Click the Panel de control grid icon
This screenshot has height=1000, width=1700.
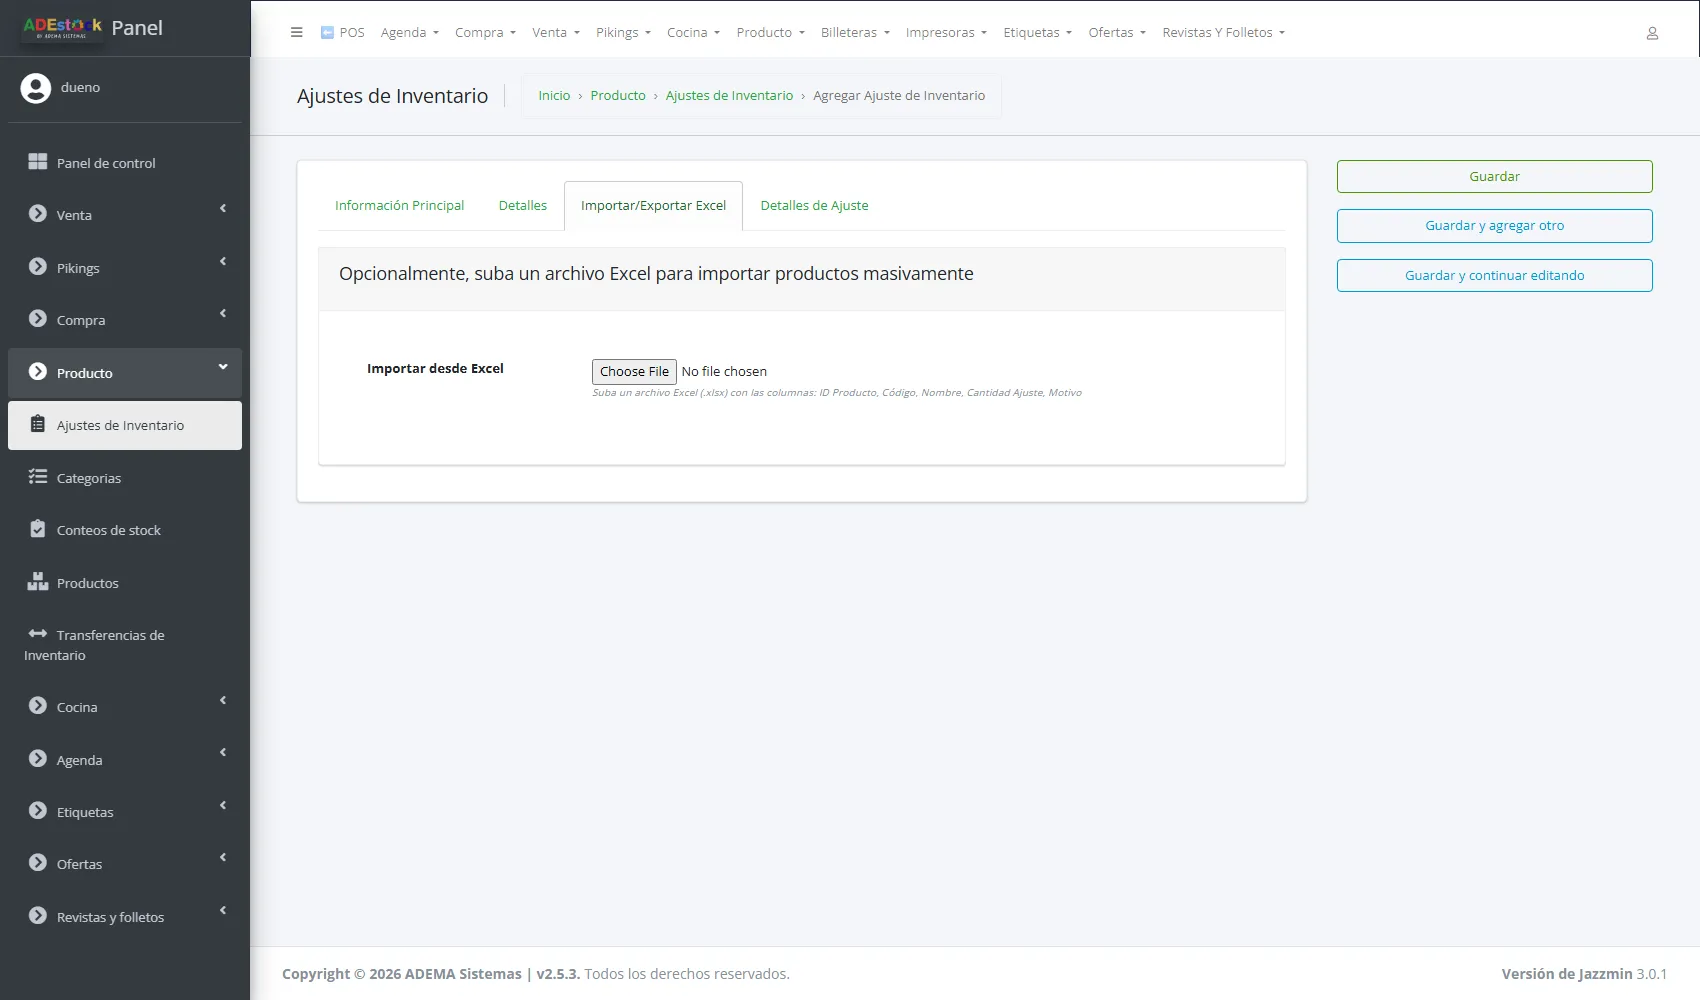tap(38, 162)
